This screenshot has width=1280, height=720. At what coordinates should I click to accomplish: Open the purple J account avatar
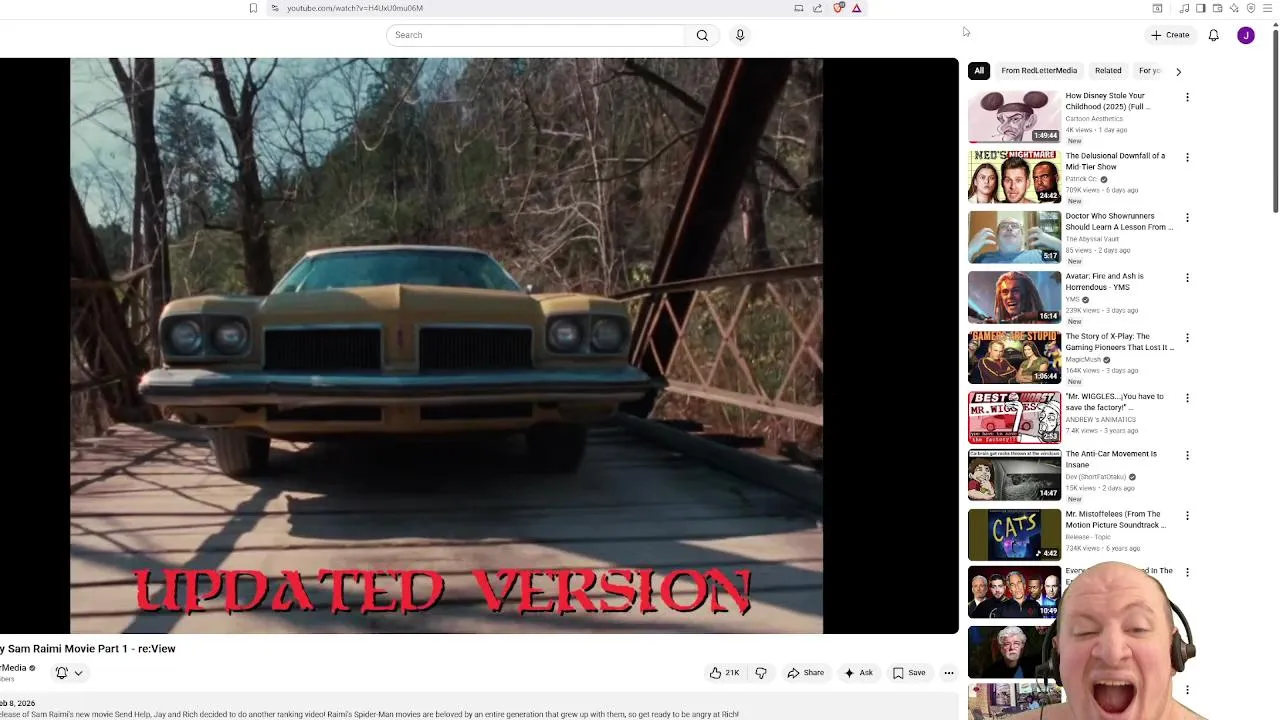click(1245, 35)
